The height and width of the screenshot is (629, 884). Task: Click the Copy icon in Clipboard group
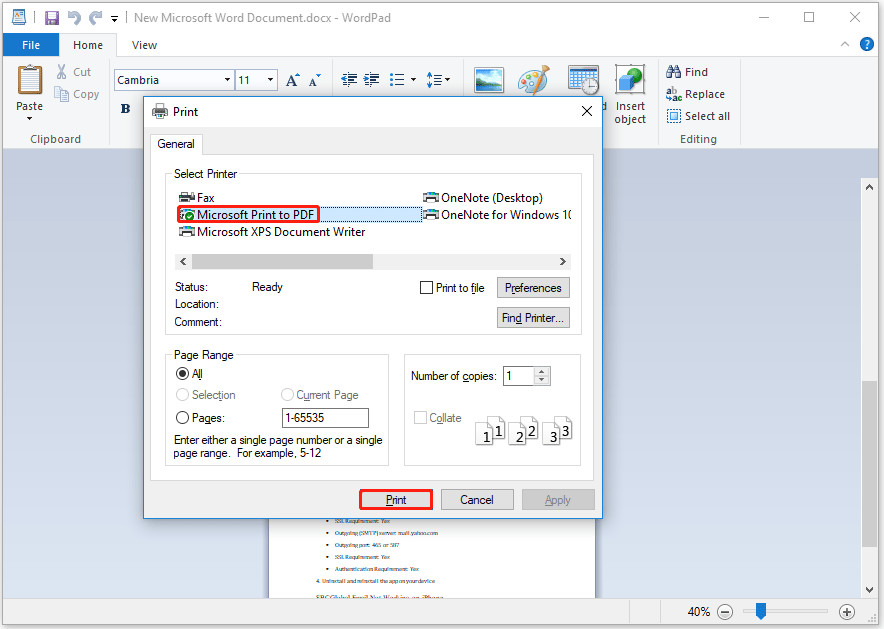(x=61, y=94)
